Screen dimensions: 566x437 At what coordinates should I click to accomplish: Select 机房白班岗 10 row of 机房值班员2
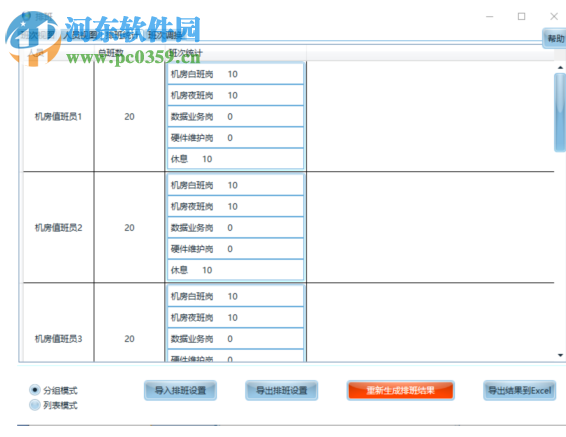pyautogui.click(x=235, y=185)
